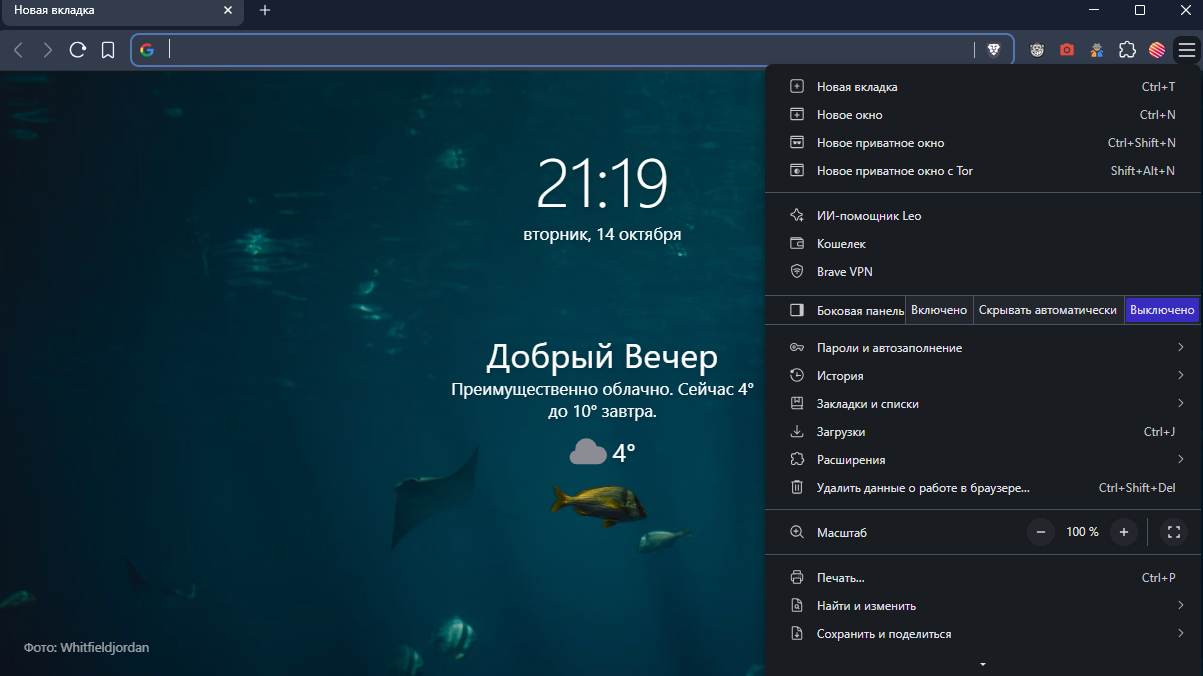Click the 21:19 clock on the page
1203x676 pixels.
(x=602, y=185)
